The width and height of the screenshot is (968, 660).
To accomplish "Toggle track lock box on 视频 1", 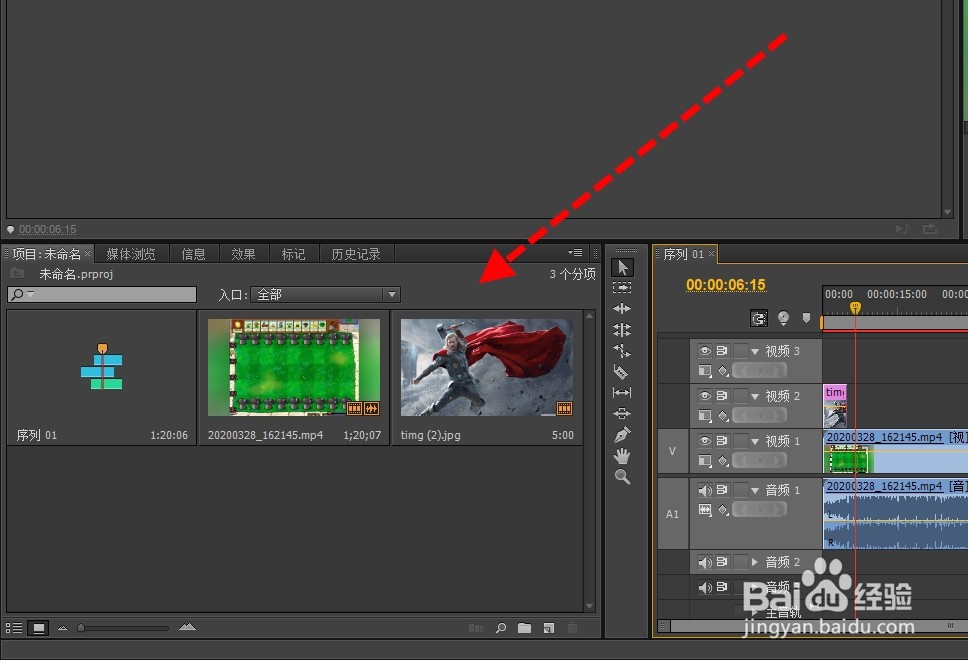I will tap(740, 441).
